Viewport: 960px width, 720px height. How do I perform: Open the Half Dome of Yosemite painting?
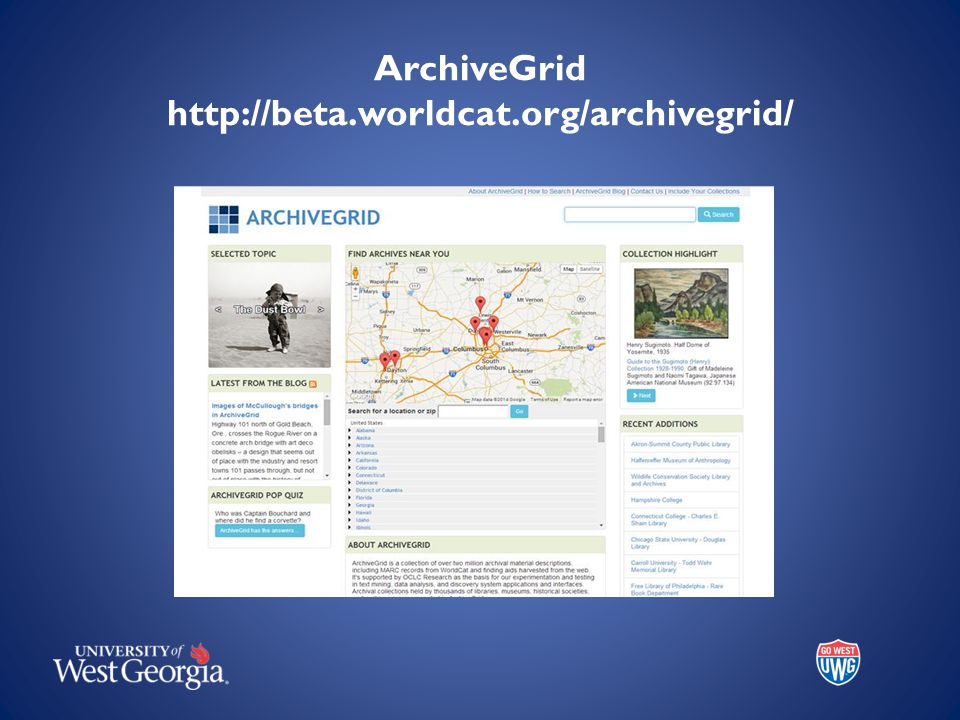tap(681, 303)
